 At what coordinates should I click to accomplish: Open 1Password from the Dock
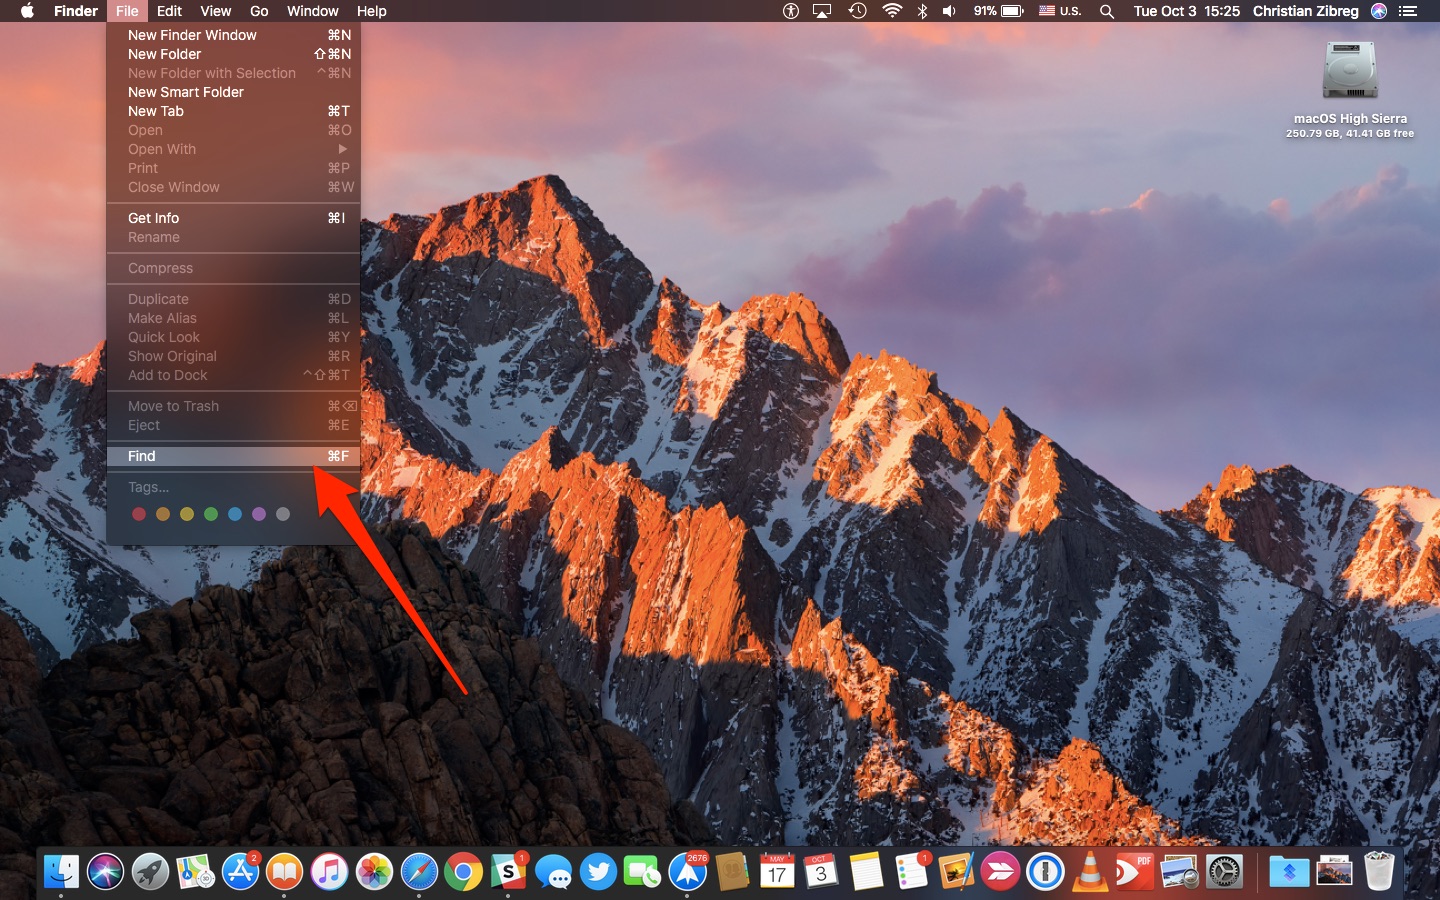pyautogui.click(x=1045, y=872)
